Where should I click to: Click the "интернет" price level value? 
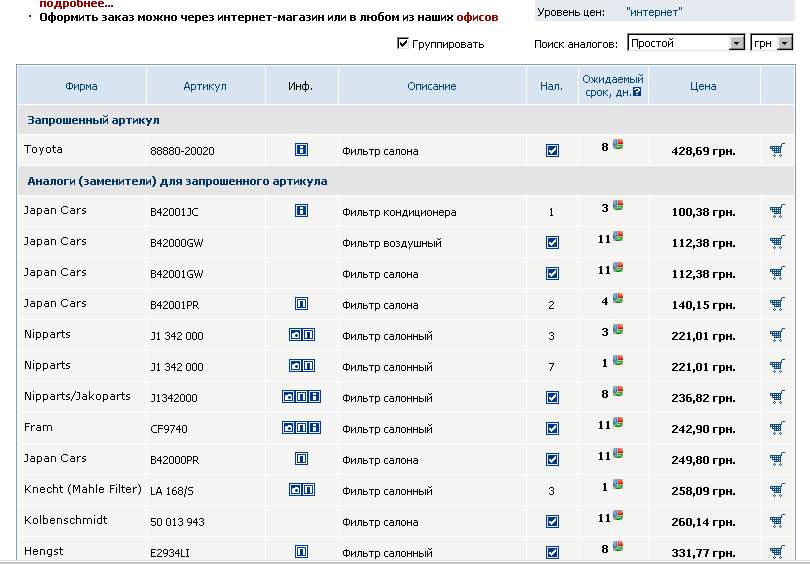(x=654, y=12)
